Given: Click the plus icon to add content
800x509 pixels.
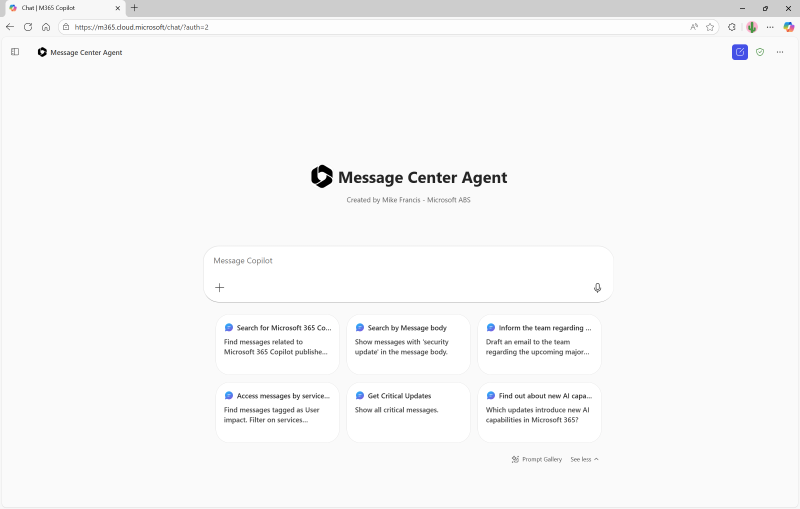Looking at the screenshot, I should pyautogui.click(x=220, y=288).
